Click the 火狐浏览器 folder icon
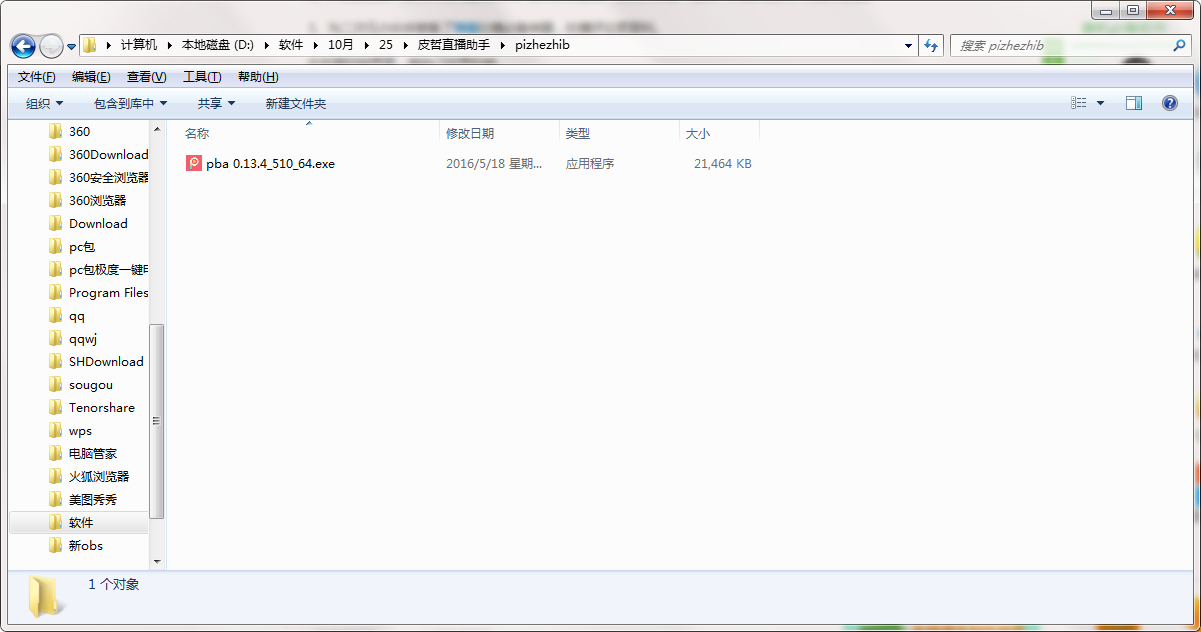The image size is (1201, 632). pyautogui.click(x=55, y=476)
